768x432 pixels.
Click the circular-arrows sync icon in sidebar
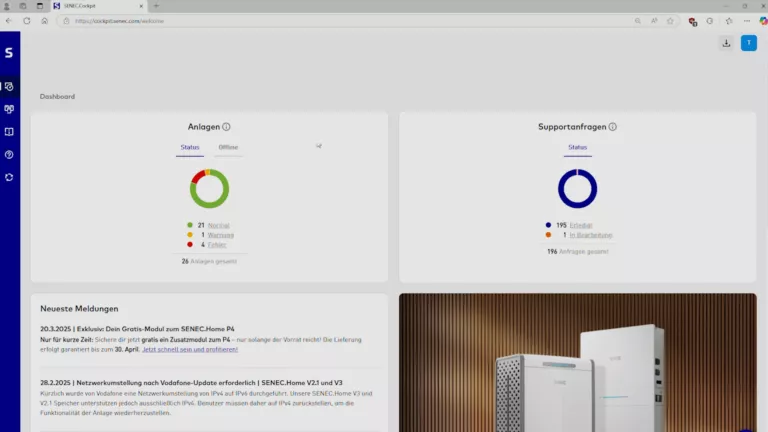(x=9, y=177)
